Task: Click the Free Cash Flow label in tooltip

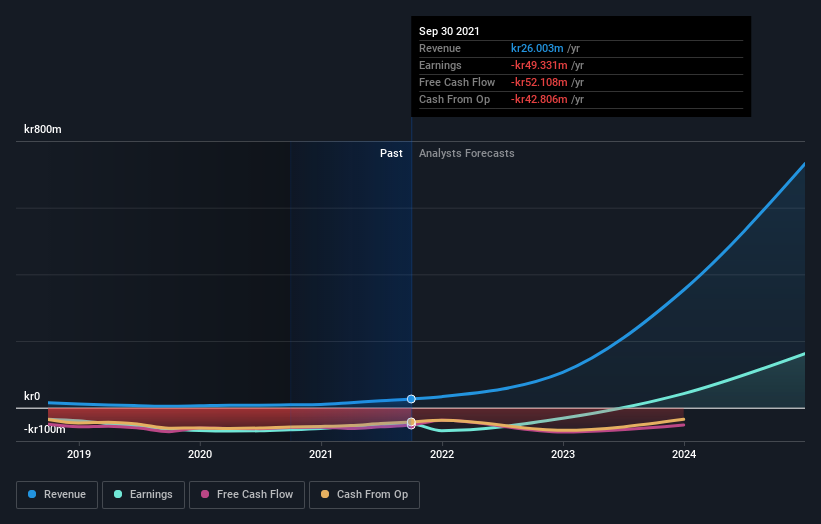Action: pos(457,82)
